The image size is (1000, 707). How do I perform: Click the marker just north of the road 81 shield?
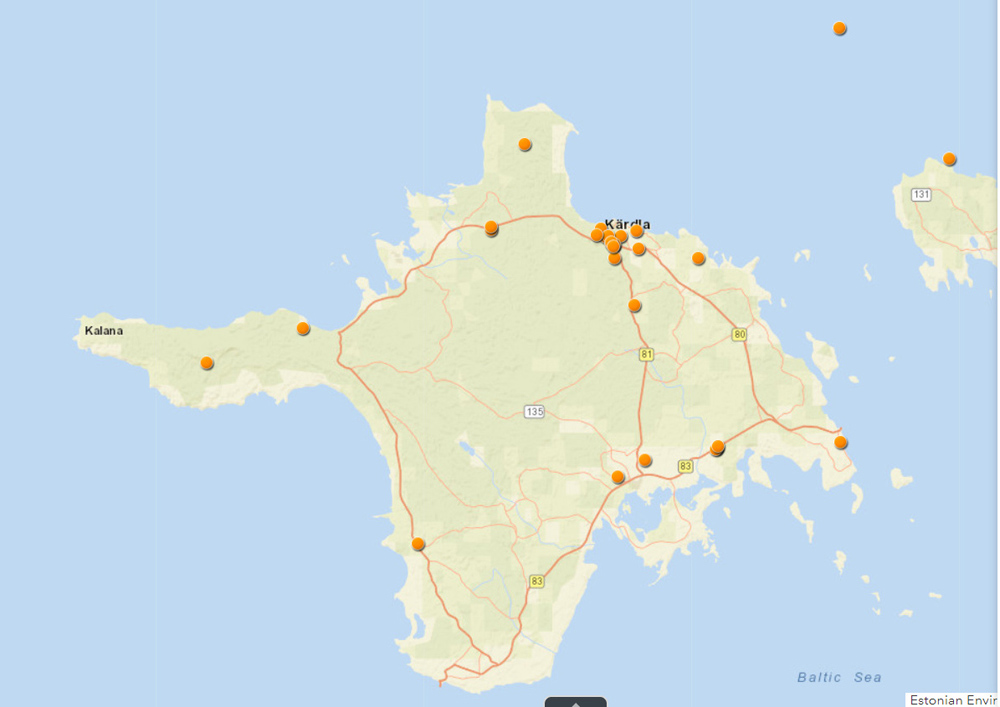pyautogui.click(x=634, y=306)
